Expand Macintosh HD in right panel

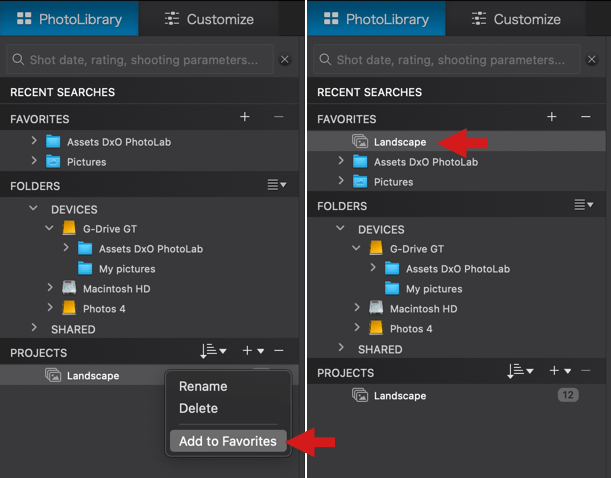[357, 307]
